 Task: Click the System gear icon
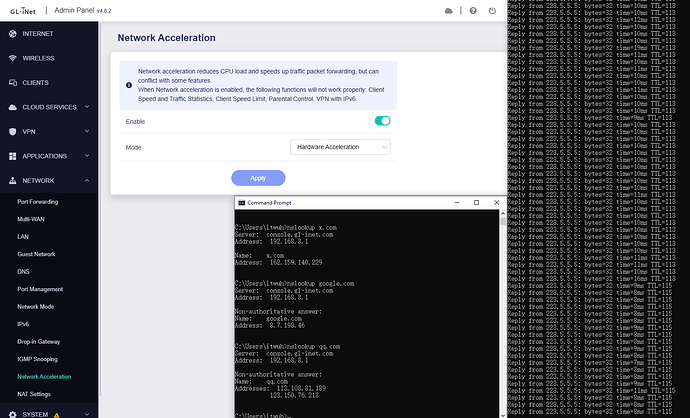click(x=12, y=413)
